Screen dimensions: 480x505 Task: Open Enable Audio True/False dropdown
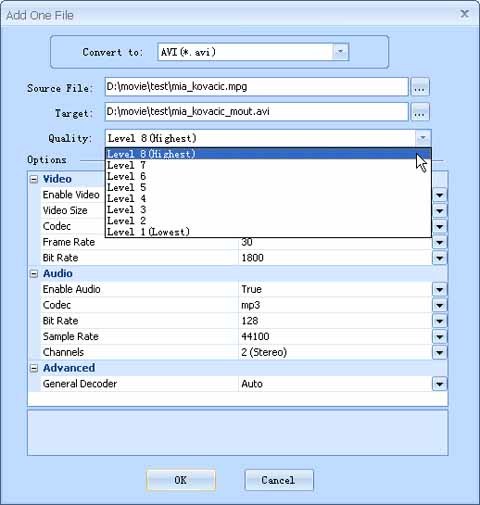(x=439, y=289)
